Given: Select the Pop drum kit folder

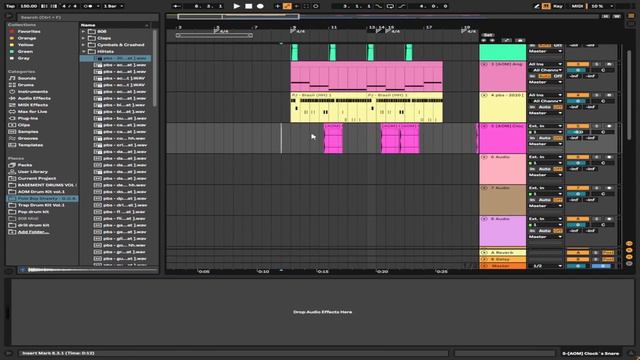Looking at the screenshot, I should coord(33,212).
